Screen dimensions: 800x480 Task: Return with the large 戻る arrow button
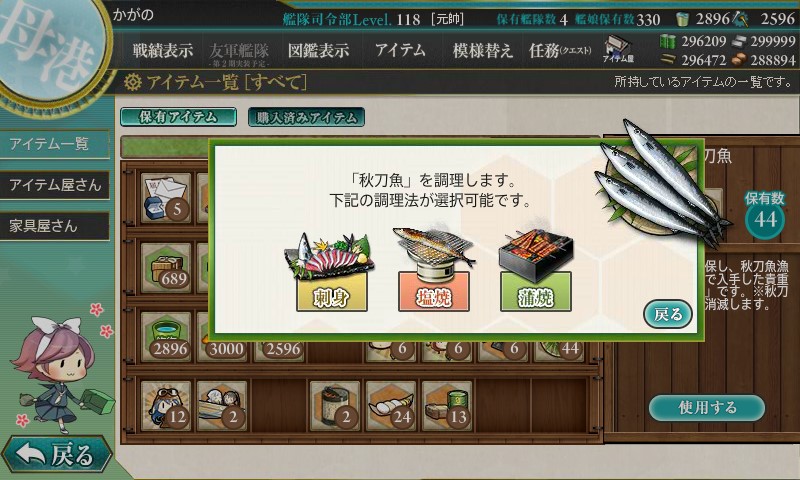pyautogui.click(x=56, y=454)
